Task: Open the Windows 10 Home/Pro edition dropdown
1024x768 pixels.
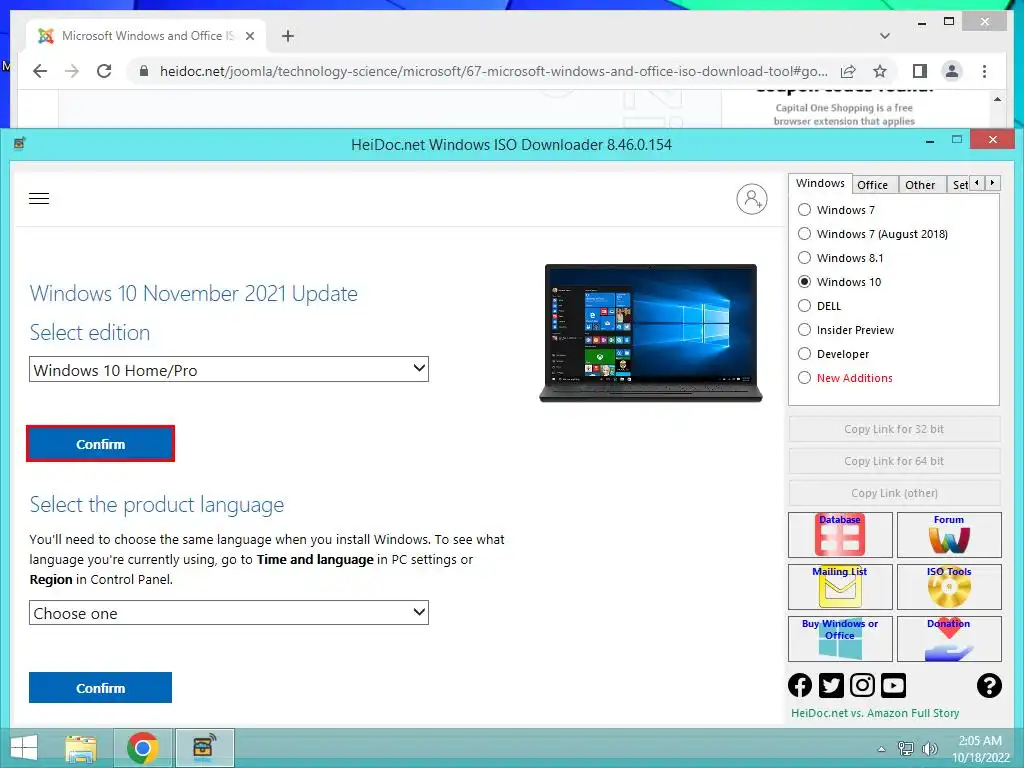Action: [x=229, y=370]
